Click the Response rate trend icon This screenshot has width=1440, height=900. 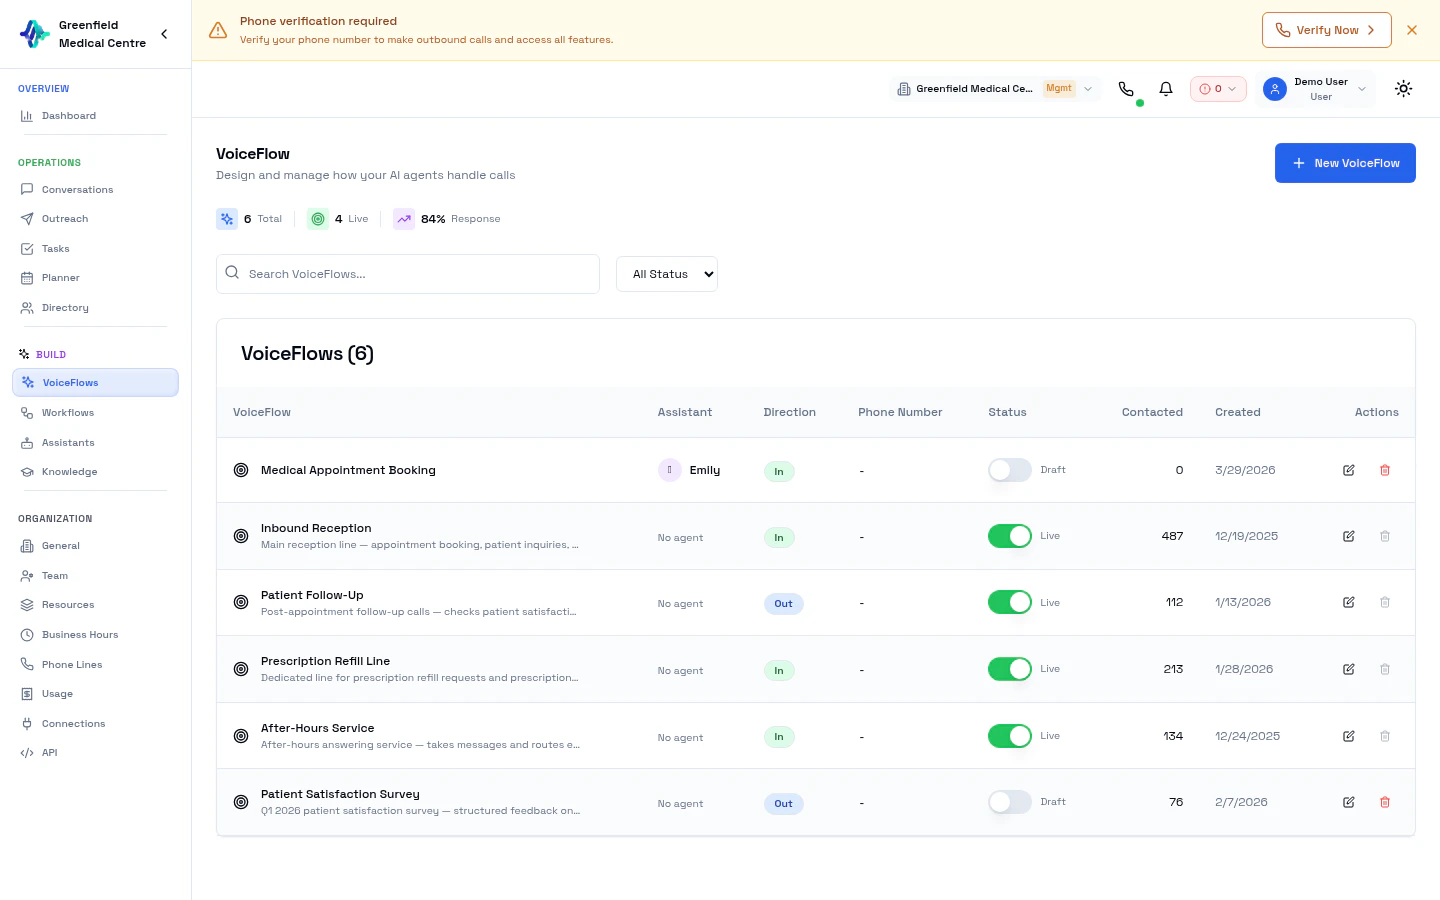[404, 219]
